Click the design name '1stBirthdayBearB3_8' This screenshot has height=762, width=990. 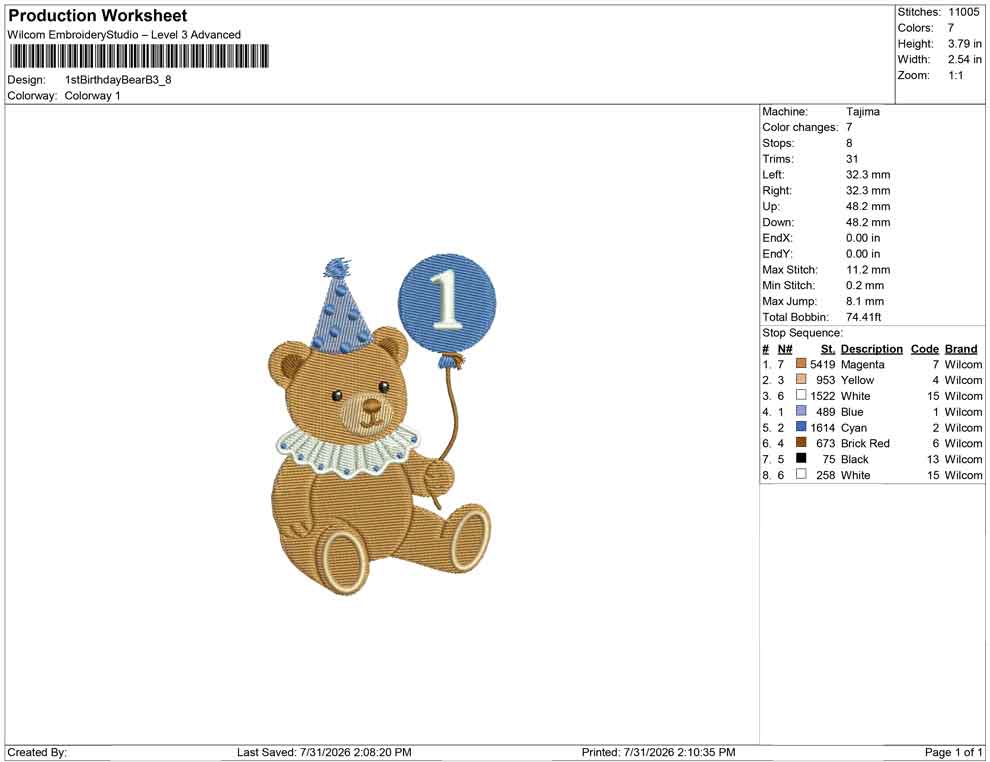[x=118, y=80]
